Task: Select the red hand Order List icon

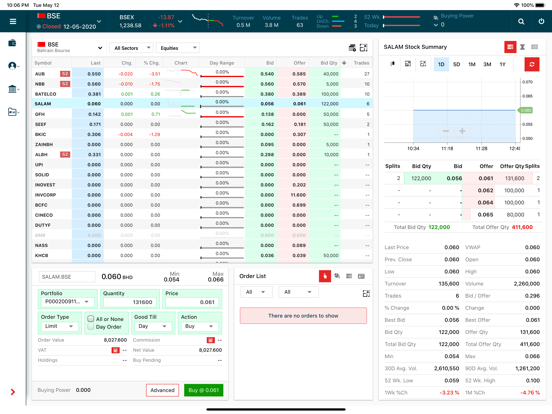Action: [325, 276]
